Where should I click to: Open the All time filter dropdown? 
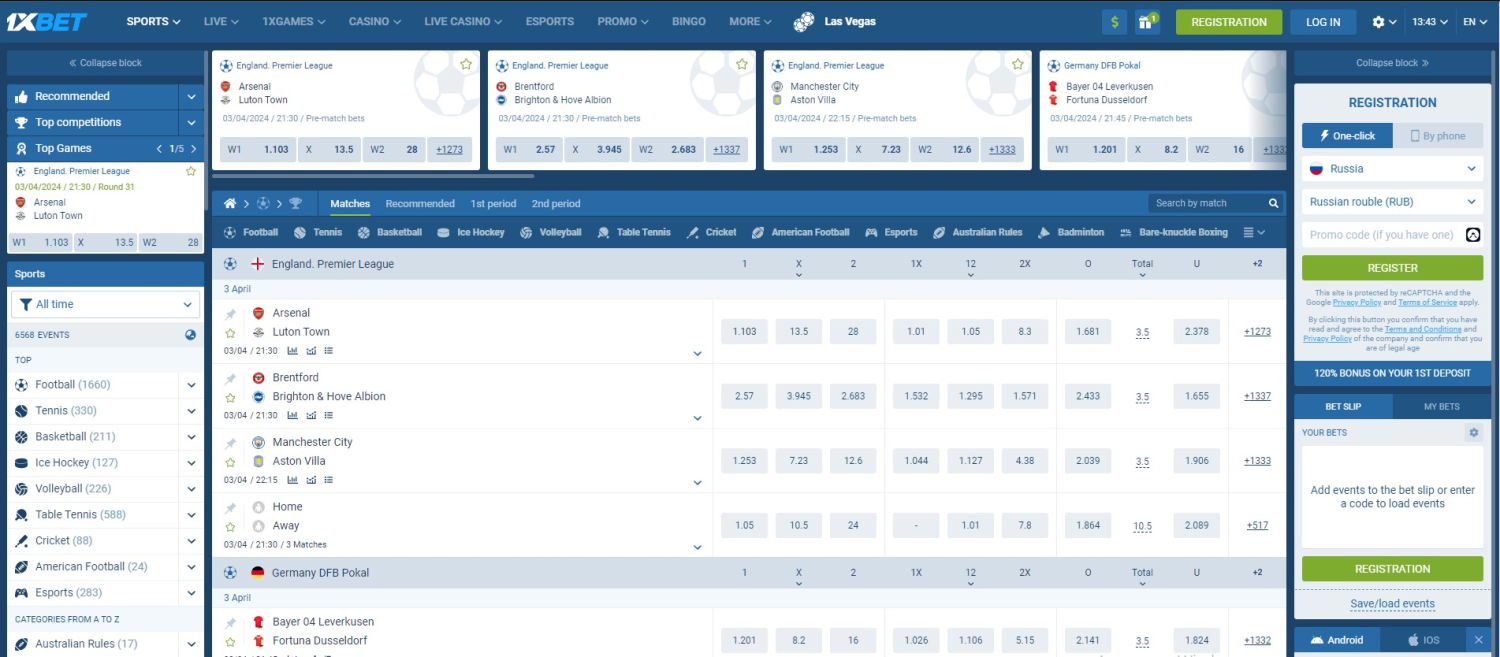[x=104, y=303]
